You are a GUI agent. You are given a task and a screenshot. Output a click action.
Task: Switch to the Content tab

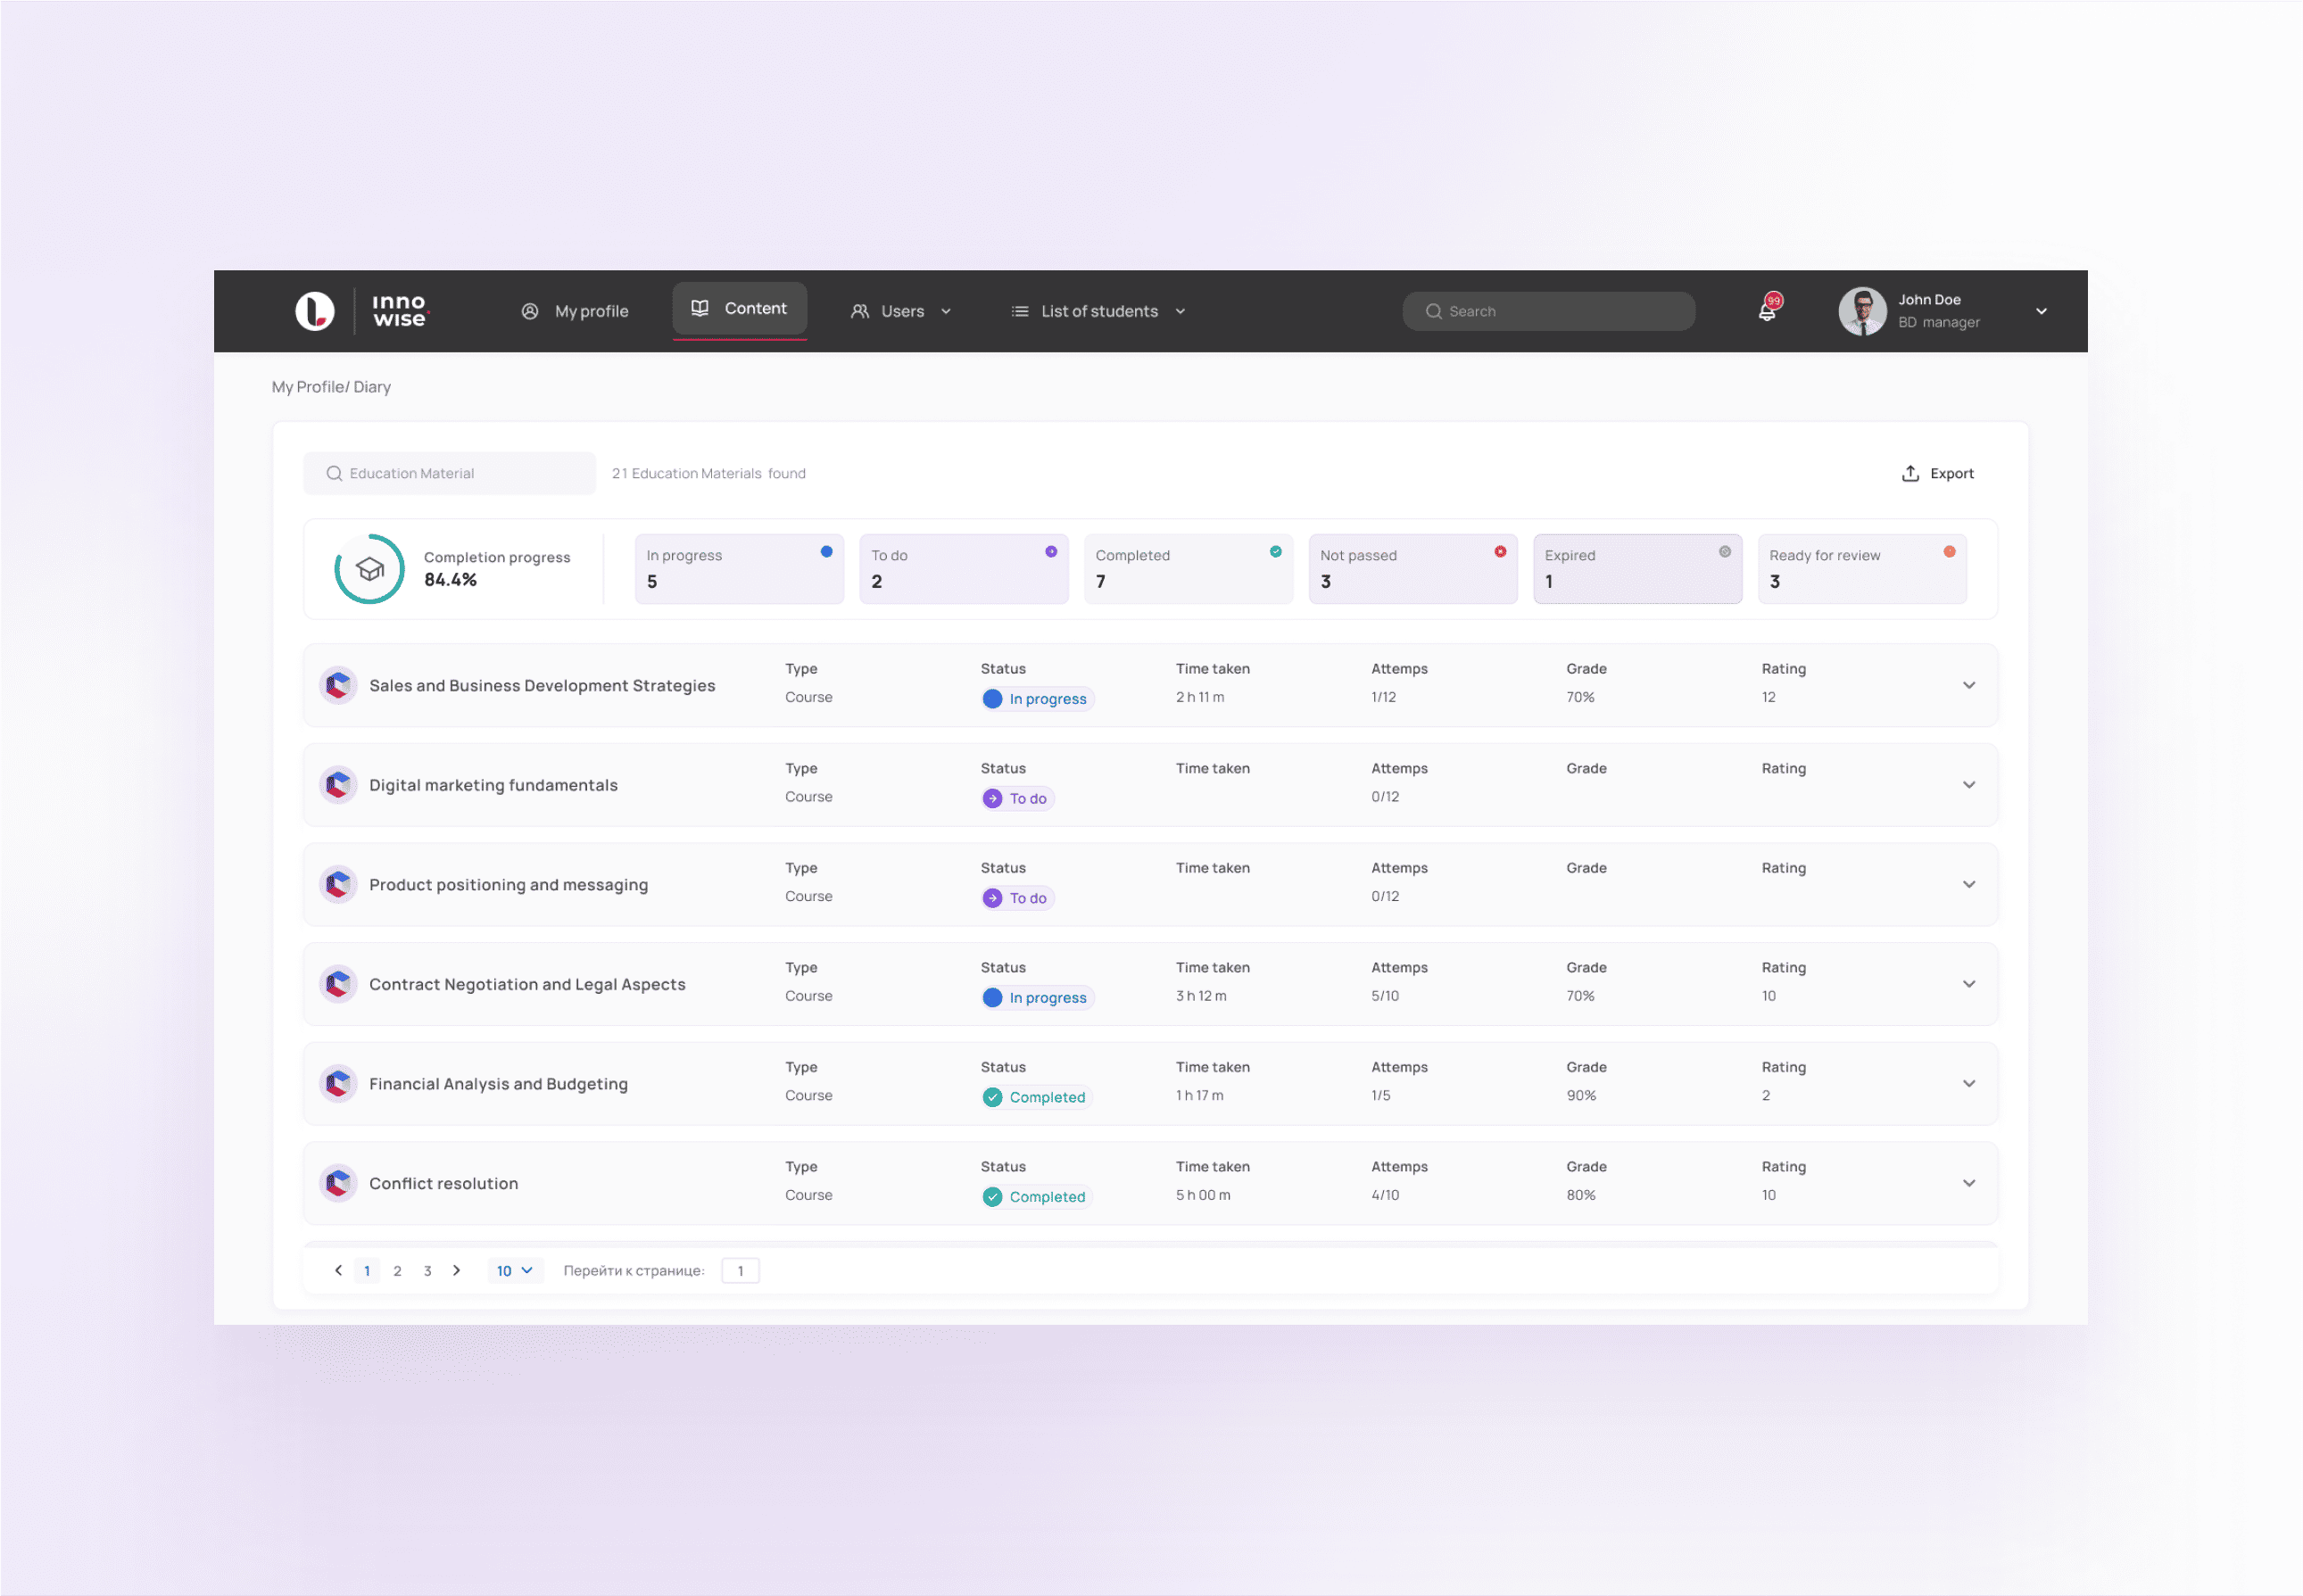point(739,309)
